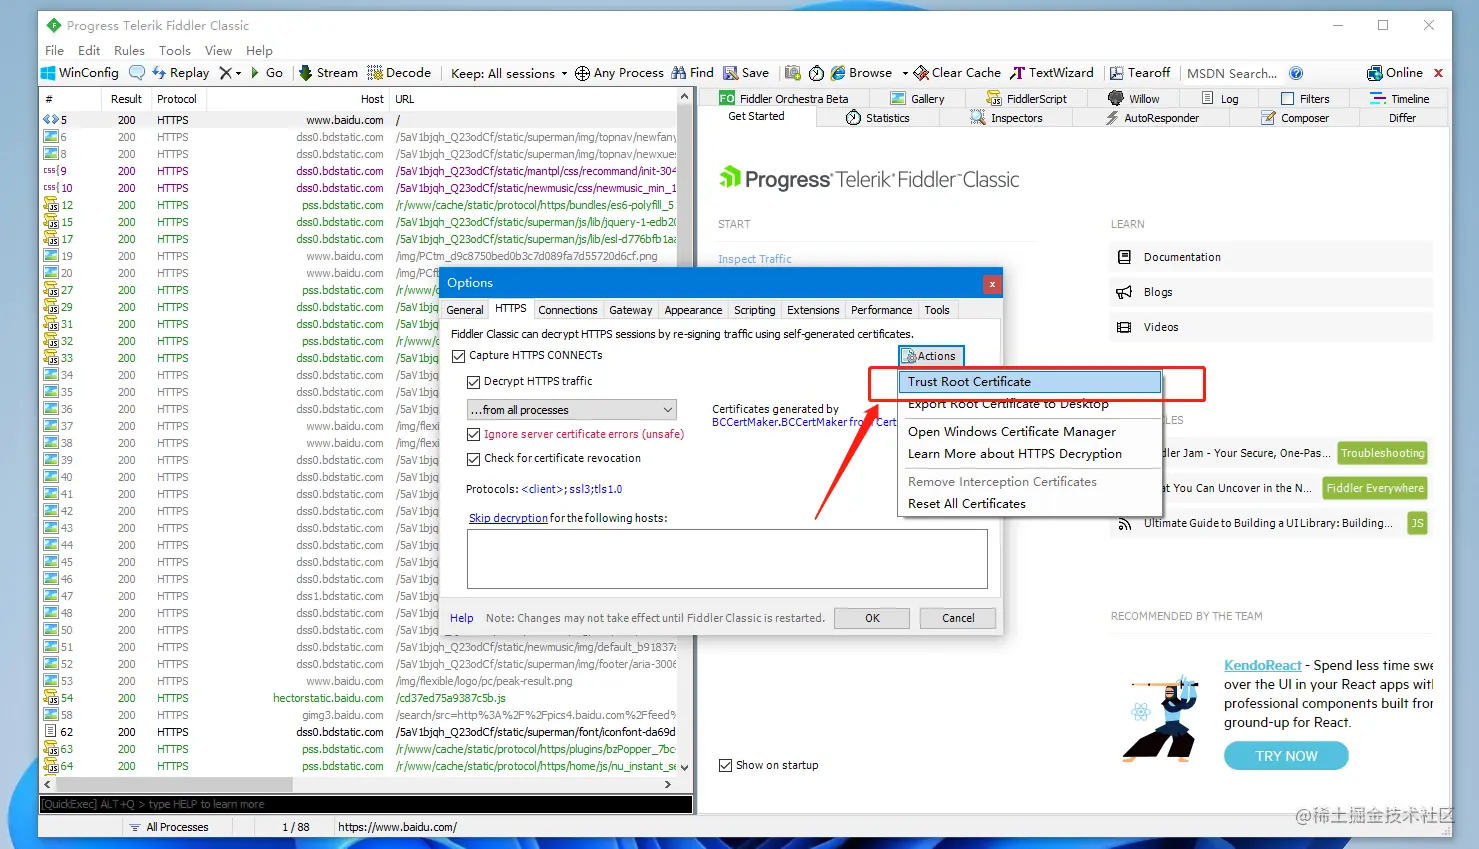The image size is (1479, 849).
Task: Switch to the FiddlerScript tab
Action: pos(1027,99)
